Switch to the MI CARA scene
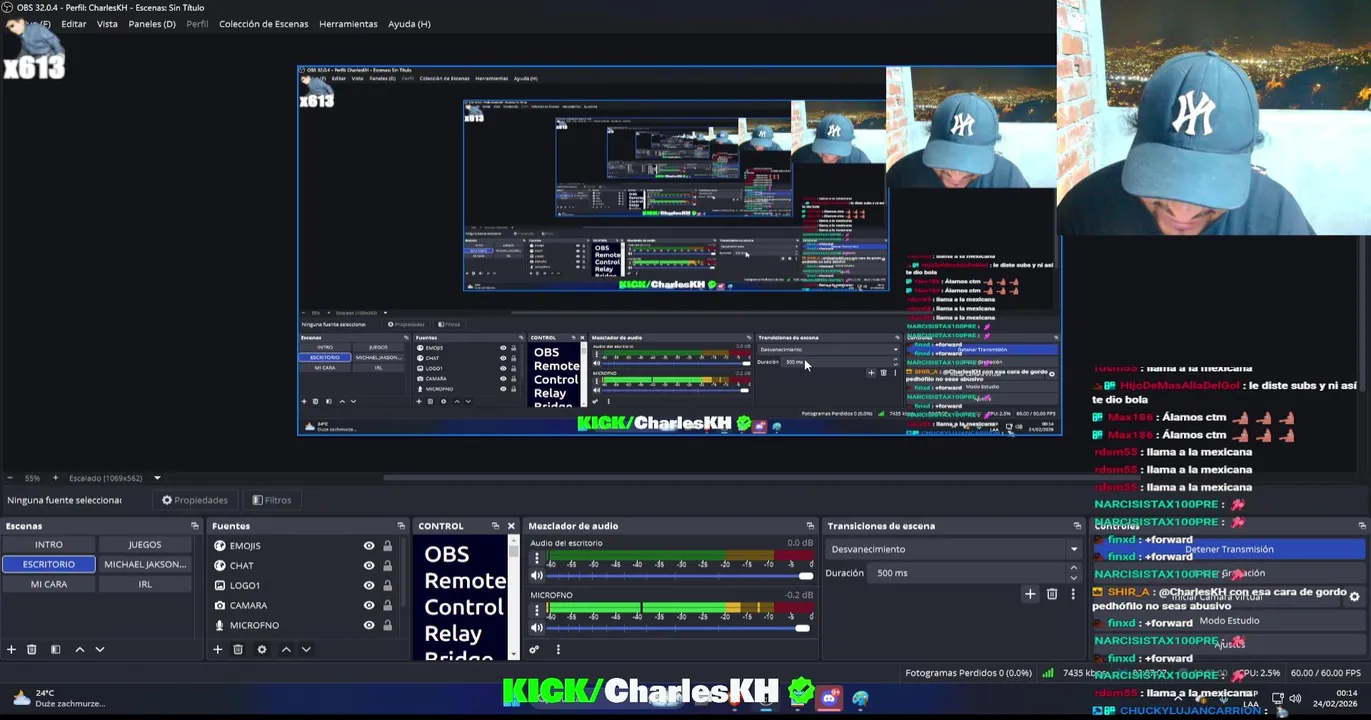This screenshot has height=720, width=1371. 49,585
